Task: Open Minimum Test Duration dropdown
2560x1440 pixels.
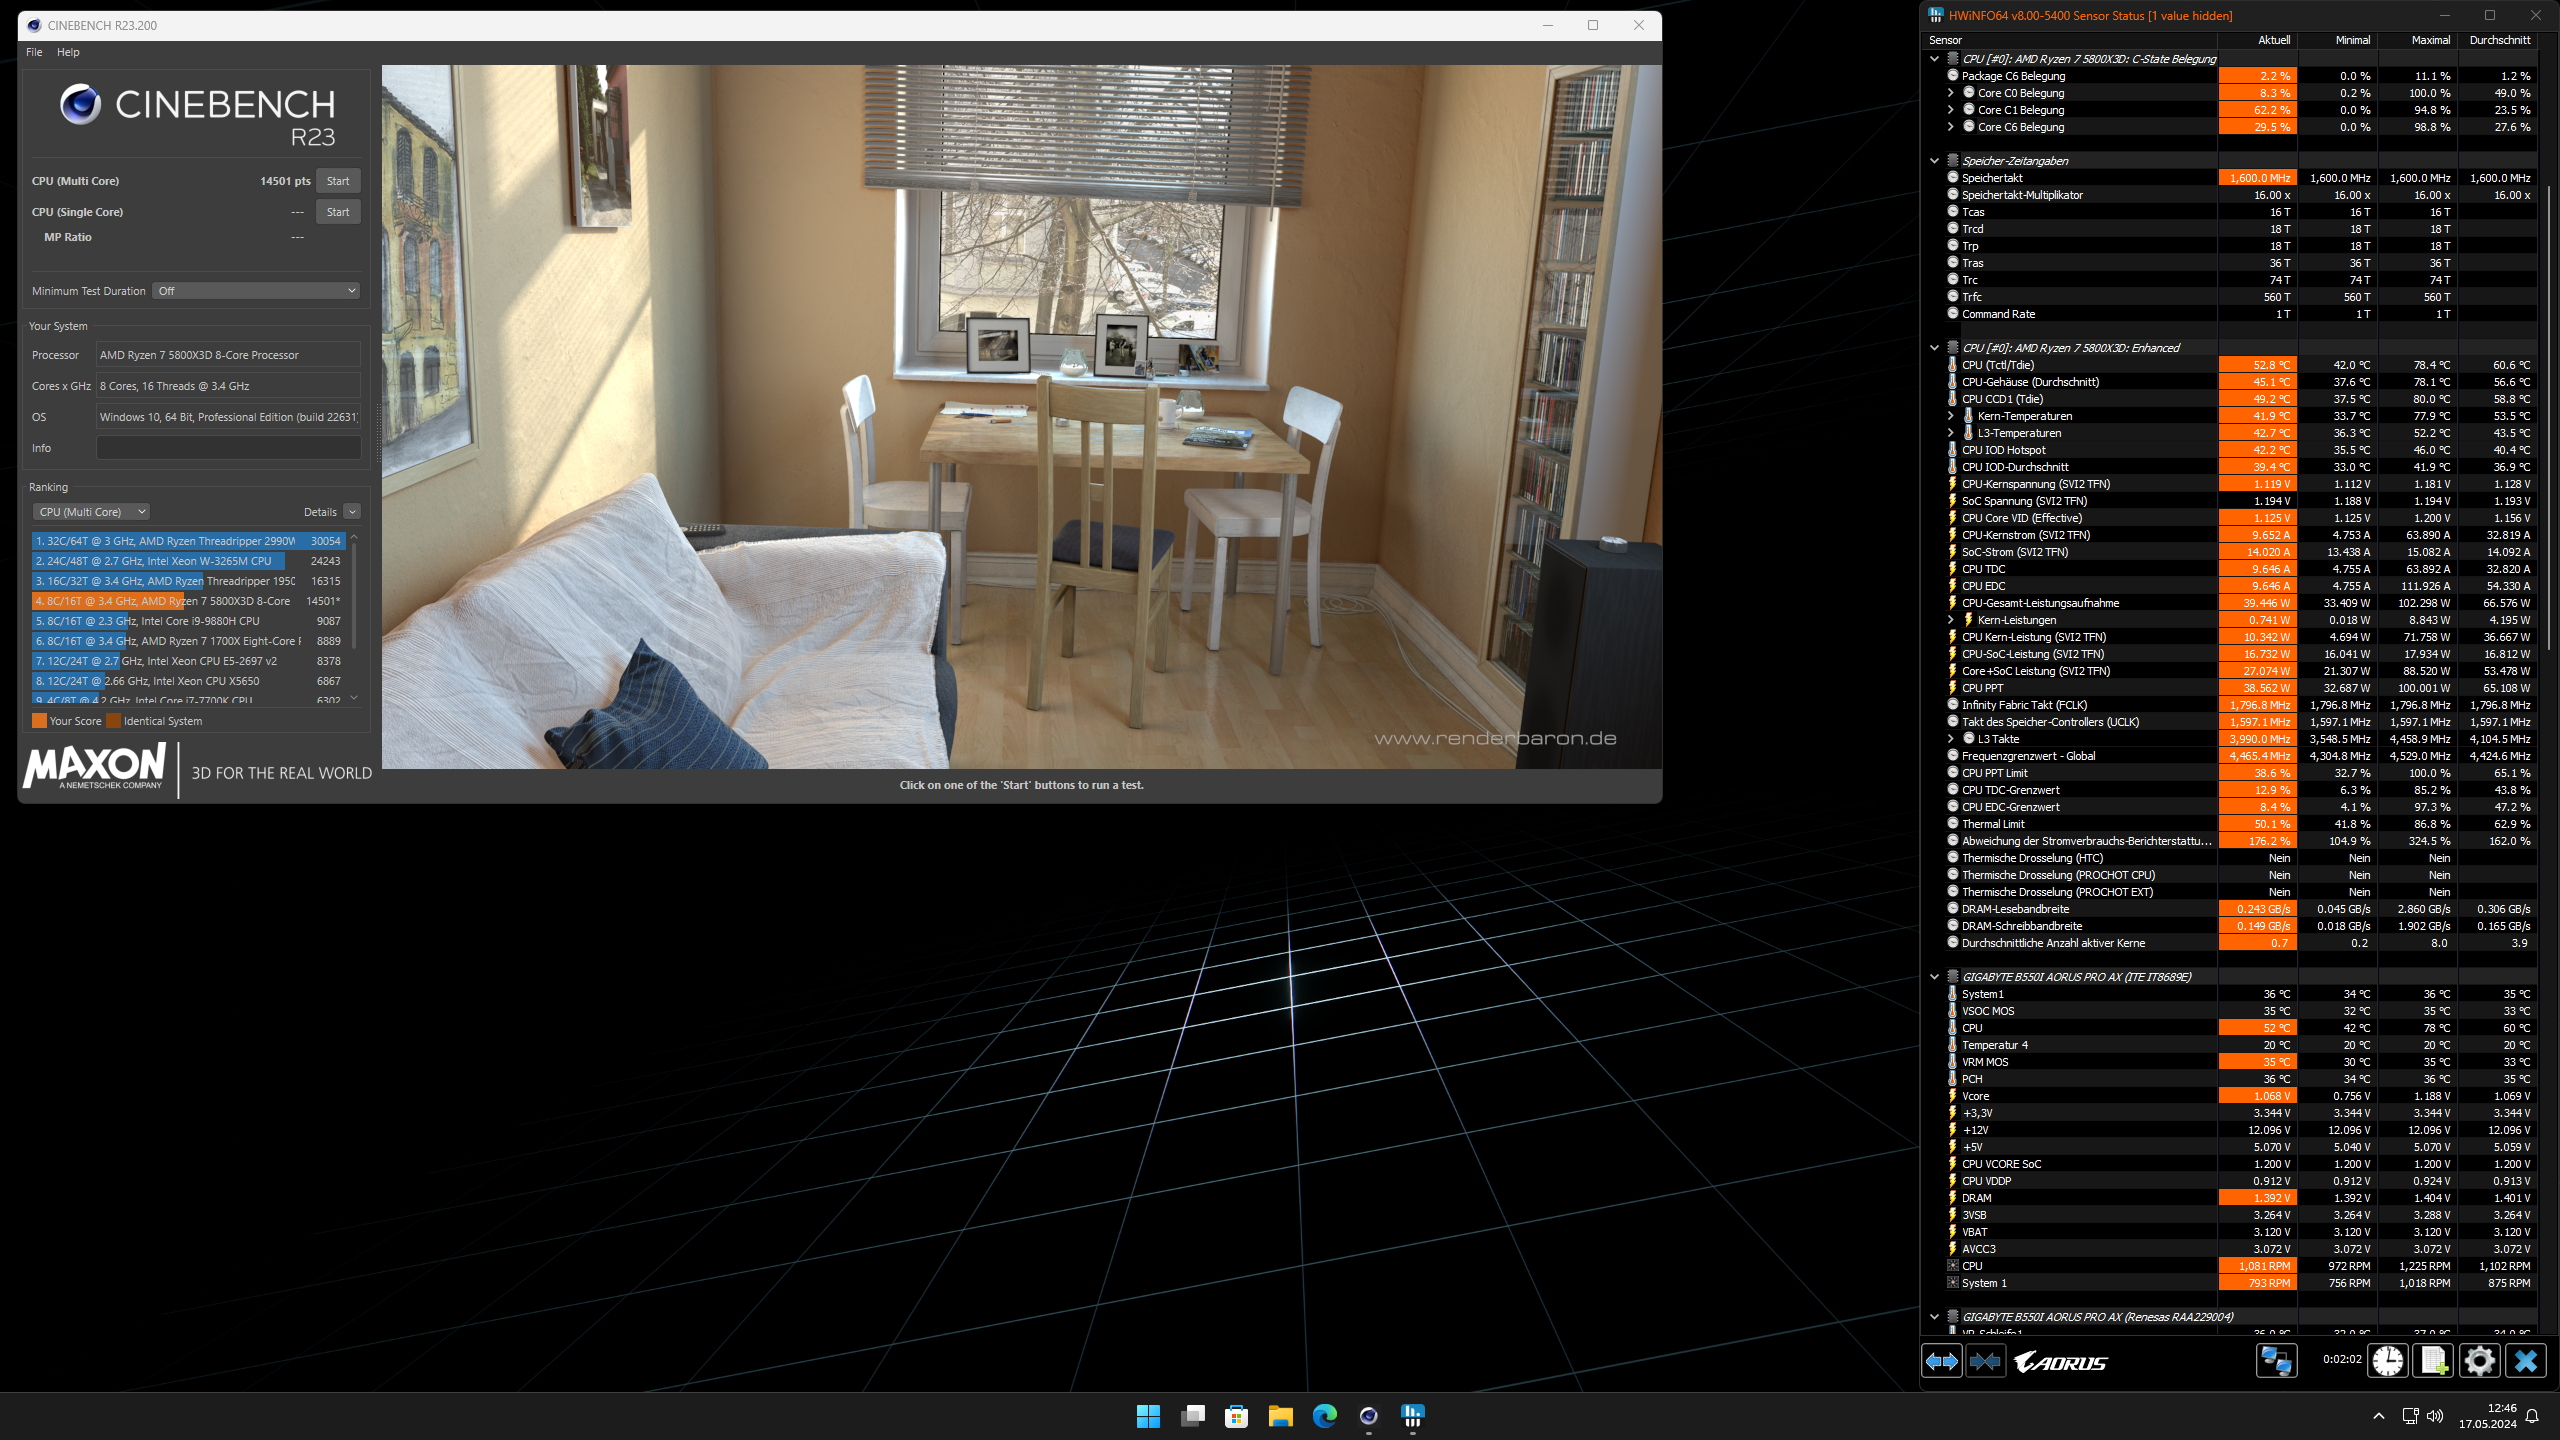Action: click(x=256, y=291)
